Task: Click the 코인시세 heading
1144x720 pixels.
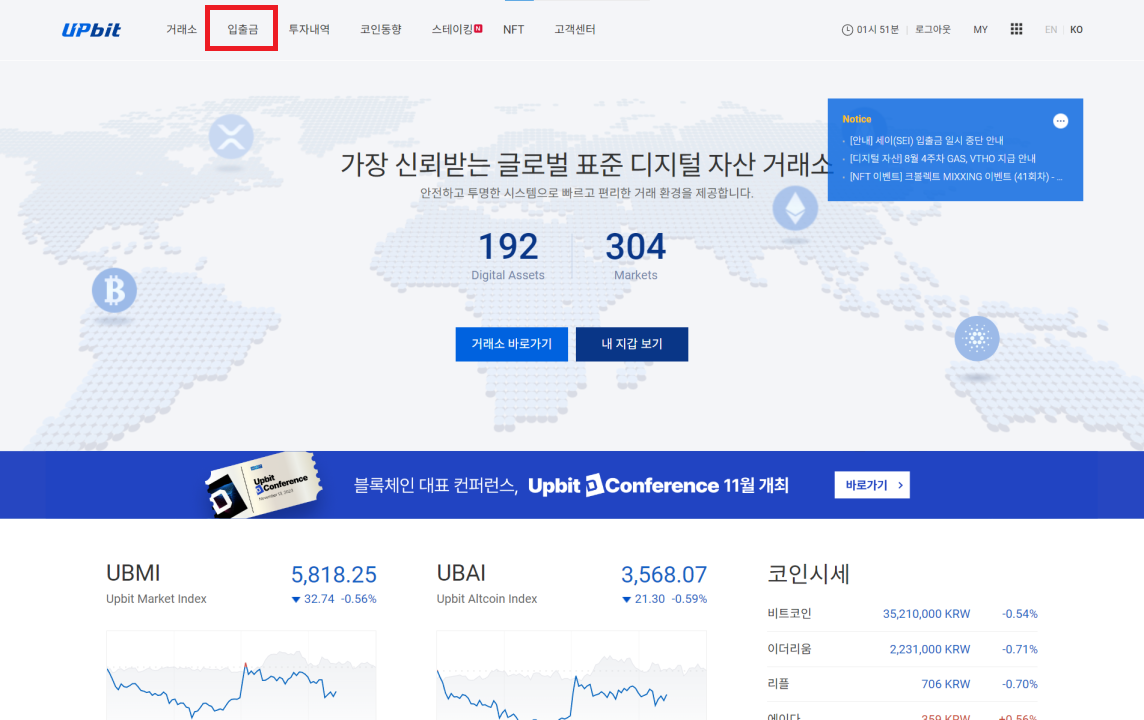Action: tap(808, 574)
